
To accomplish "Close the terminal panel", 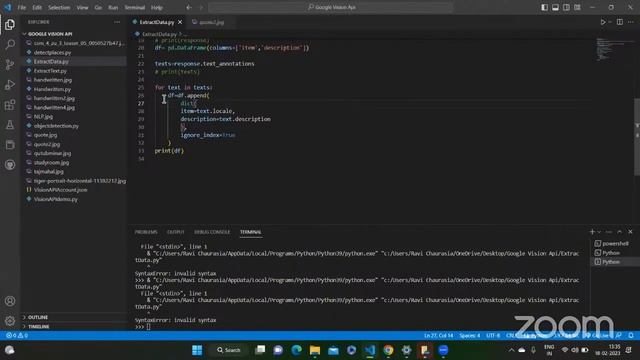I will pos(630,232).
